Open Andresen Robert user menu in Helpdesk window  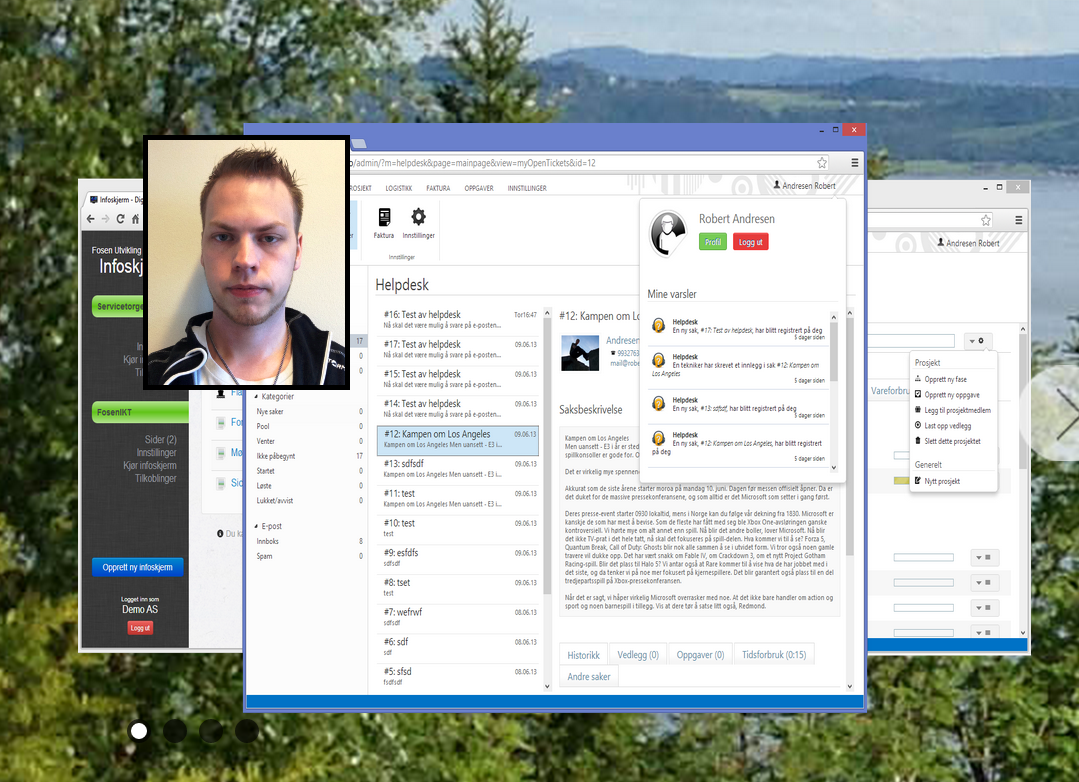coord(804,186)
